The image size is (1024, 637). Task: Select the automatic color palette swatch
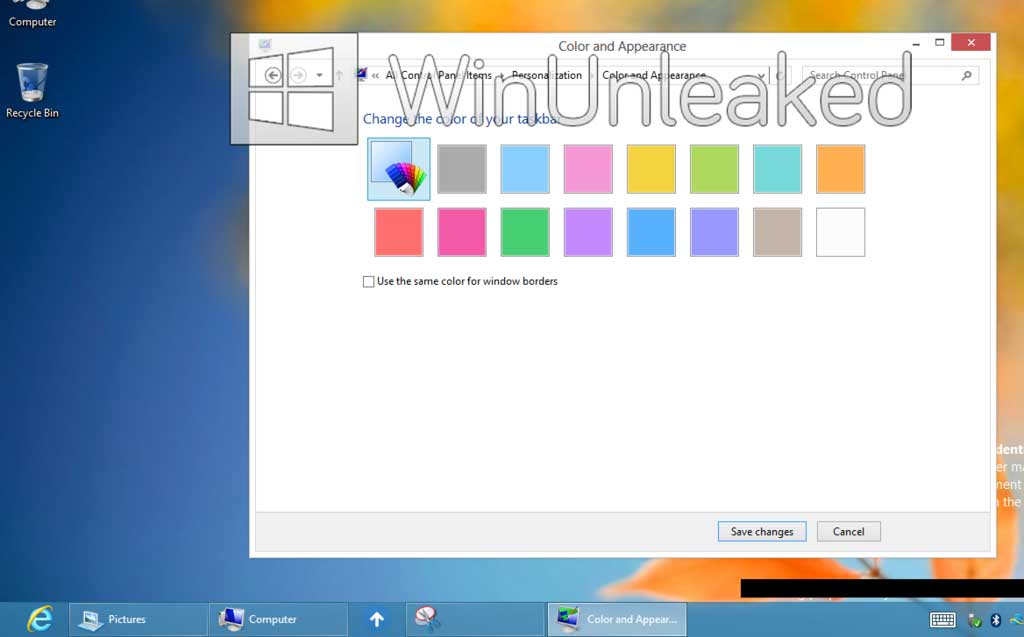(399, 169)
